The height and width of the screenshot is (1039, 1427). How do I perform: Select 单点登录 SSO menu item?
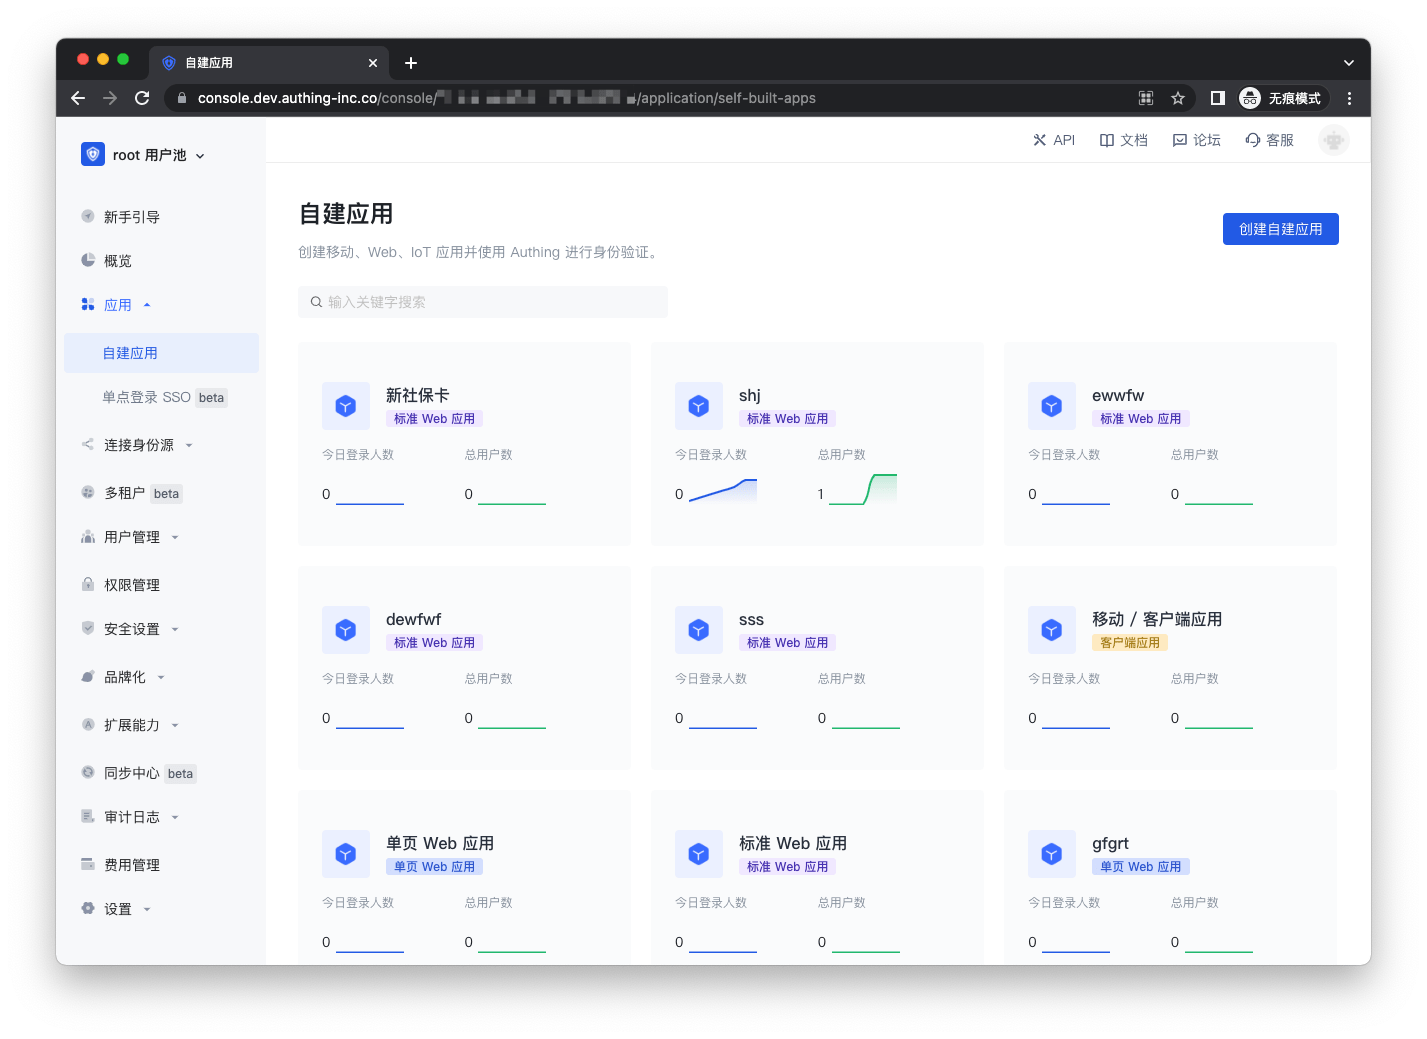coord(162,397)
